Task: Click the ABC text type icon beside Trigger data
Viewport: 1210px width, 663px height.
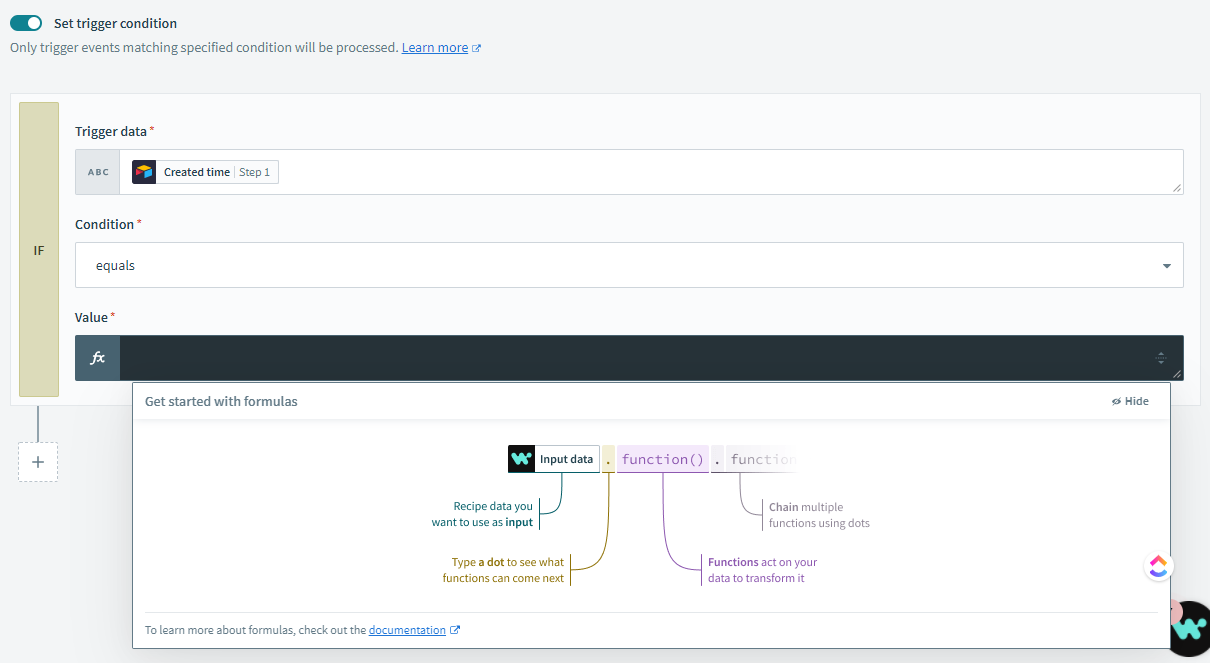Action: 96,171
